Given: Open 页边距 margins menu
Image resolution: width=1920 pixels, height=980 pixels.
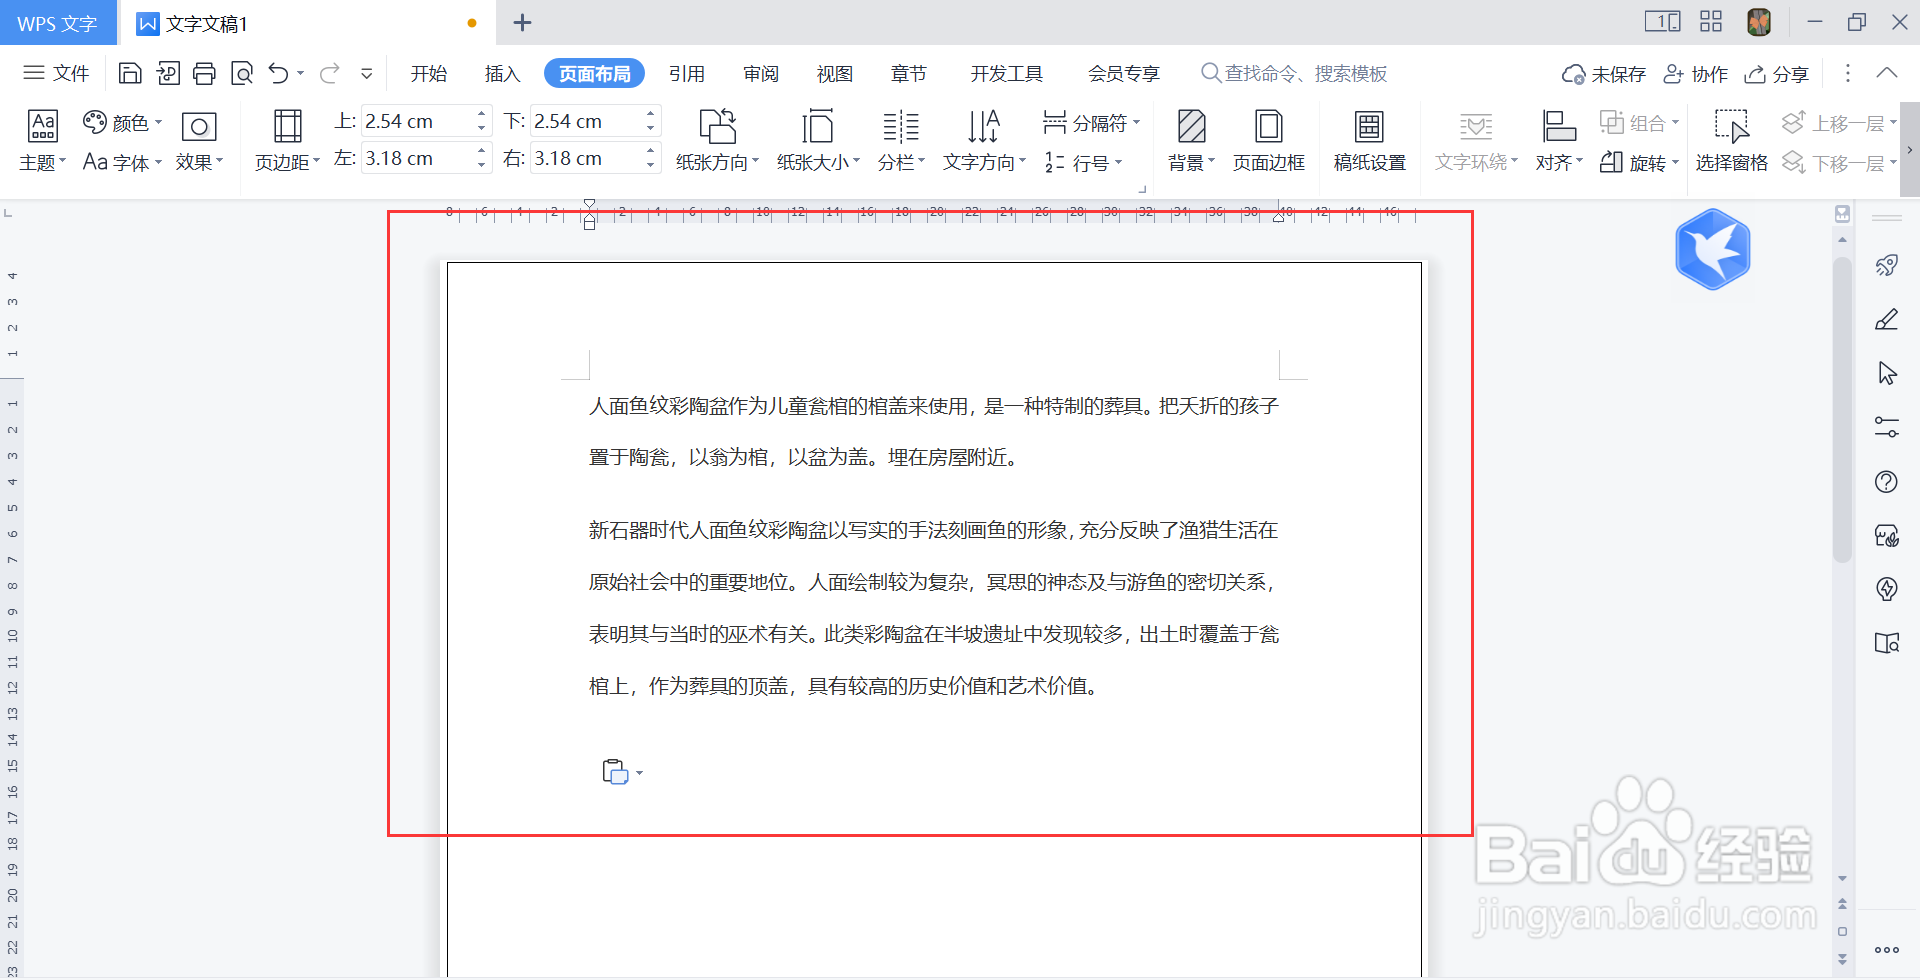Looking at the screenshot, I should pyautogui.click(x=287, y=141).
